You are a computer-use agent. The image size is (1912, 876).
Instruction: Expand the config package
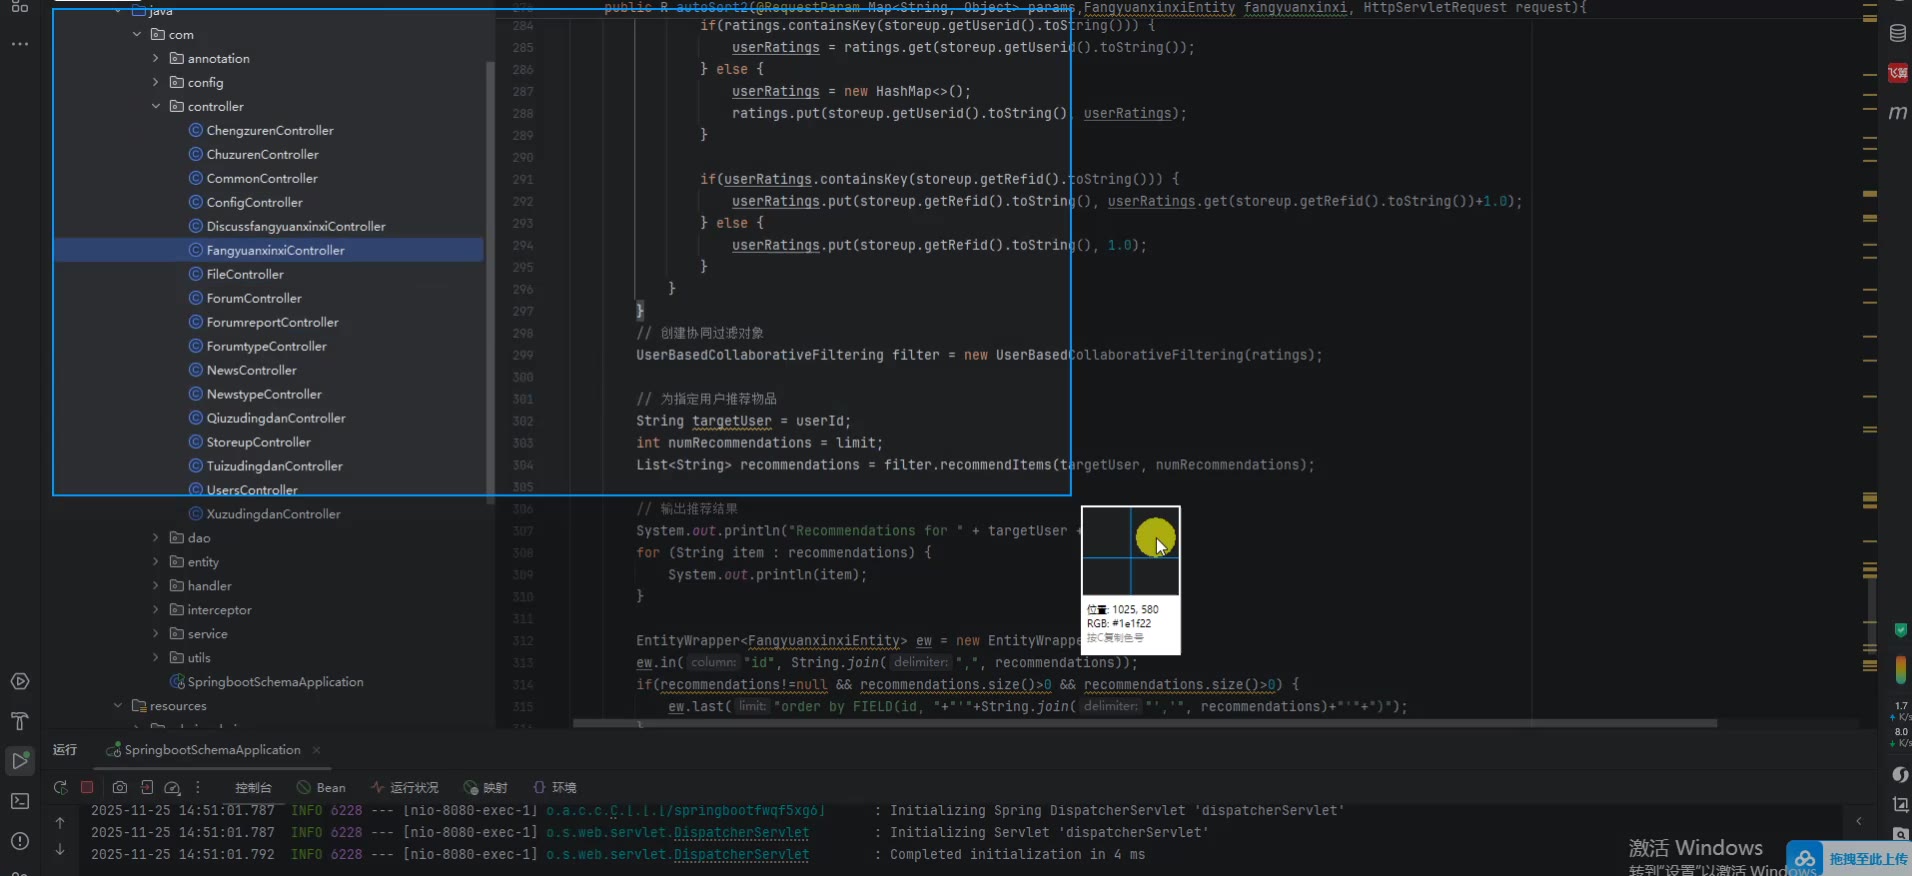click(156, 83)
